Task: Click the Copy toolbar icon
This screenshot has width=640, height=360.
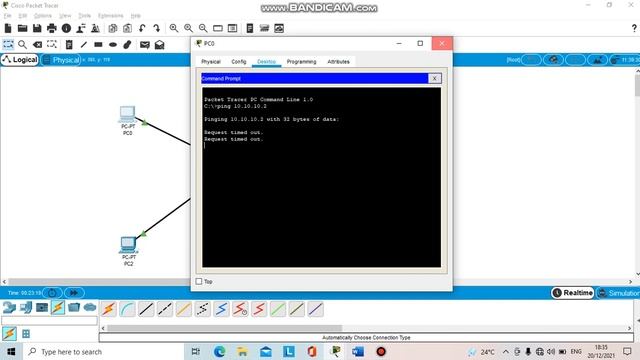Action: click(x=113, y=28)
